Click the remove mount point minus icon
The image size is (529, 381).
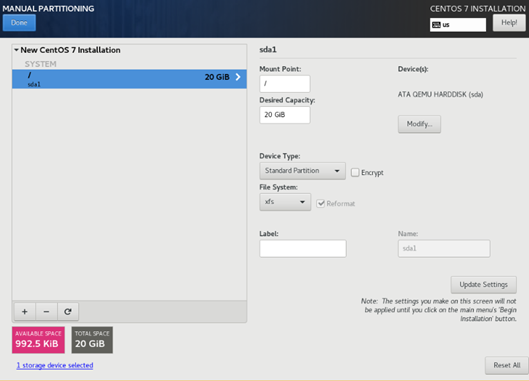pos(46,311)
